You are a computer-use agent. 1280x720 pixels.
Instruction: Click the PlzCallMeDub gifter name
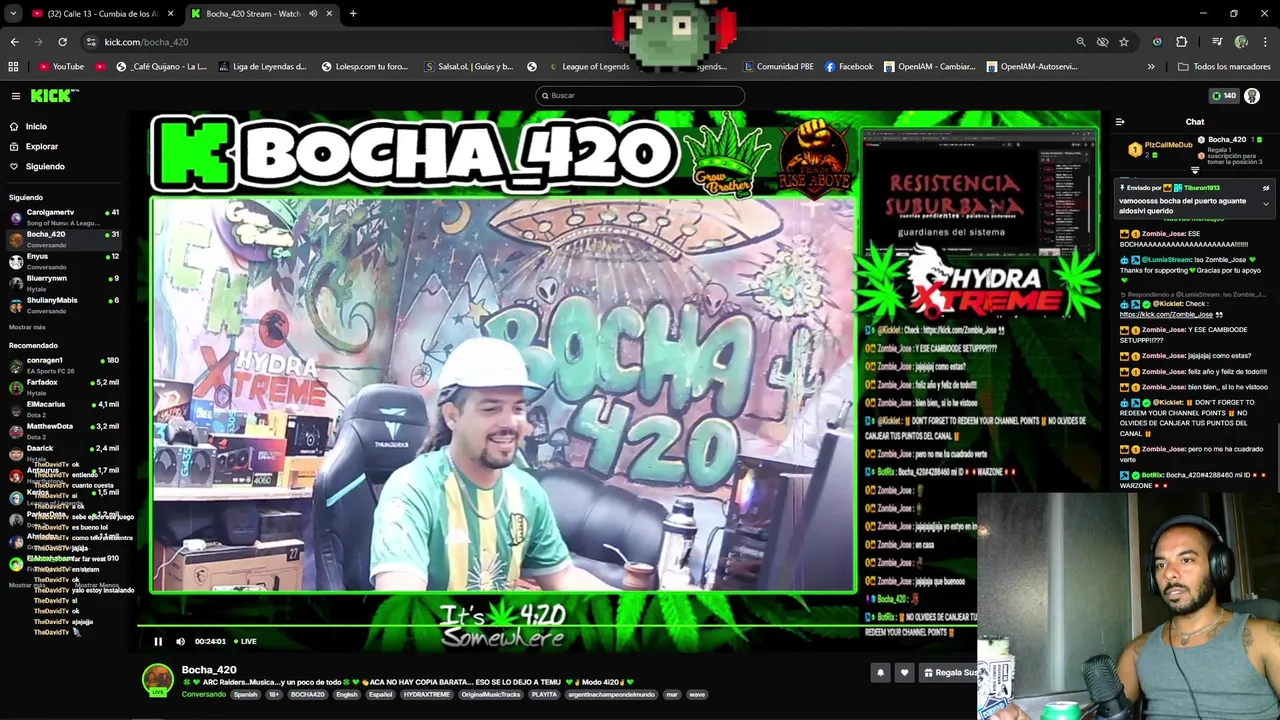click(1168, 146)
